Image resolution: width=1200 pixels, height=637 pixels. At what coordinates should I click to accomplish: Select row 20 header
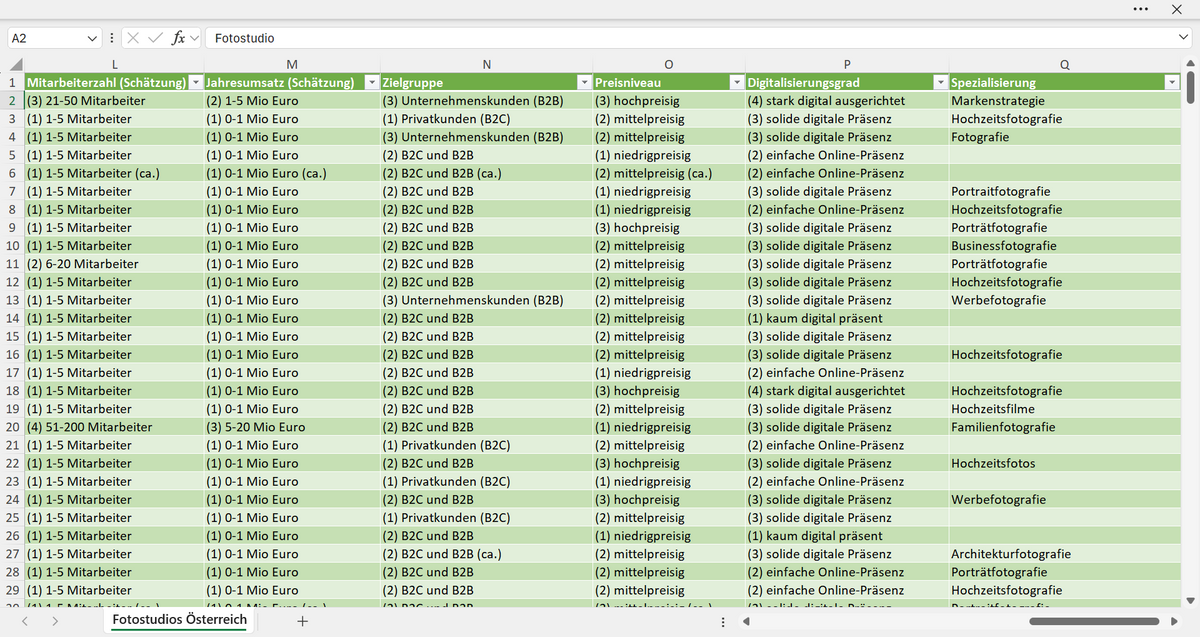12,427
